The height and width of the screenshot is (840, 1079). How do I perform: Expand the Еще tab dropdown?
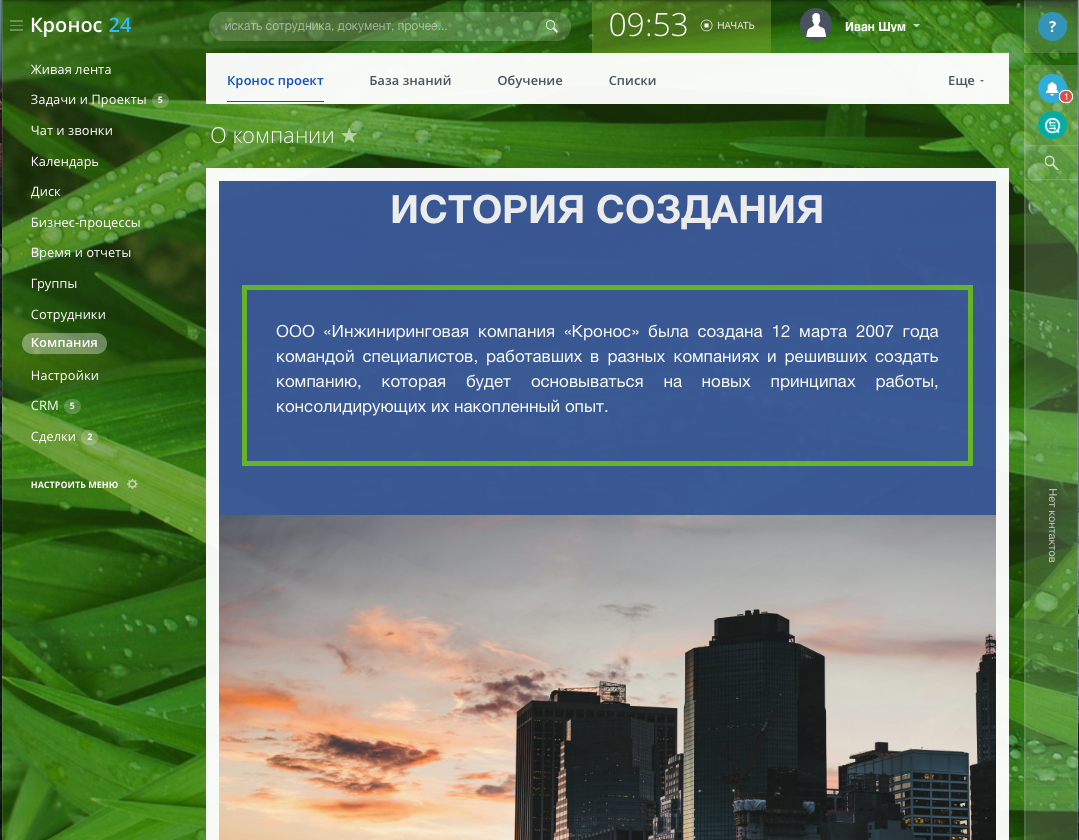(966, 80)
